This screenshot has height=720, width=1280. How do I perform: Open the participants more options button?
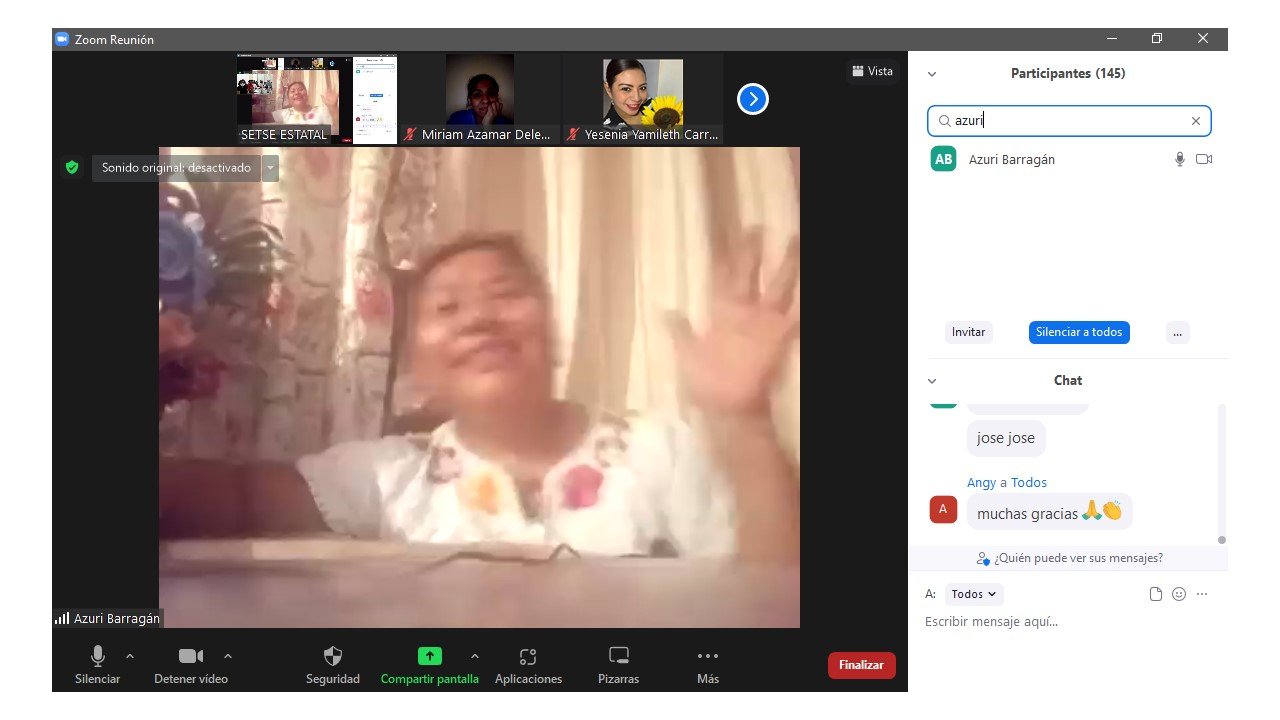(1178, 332)
